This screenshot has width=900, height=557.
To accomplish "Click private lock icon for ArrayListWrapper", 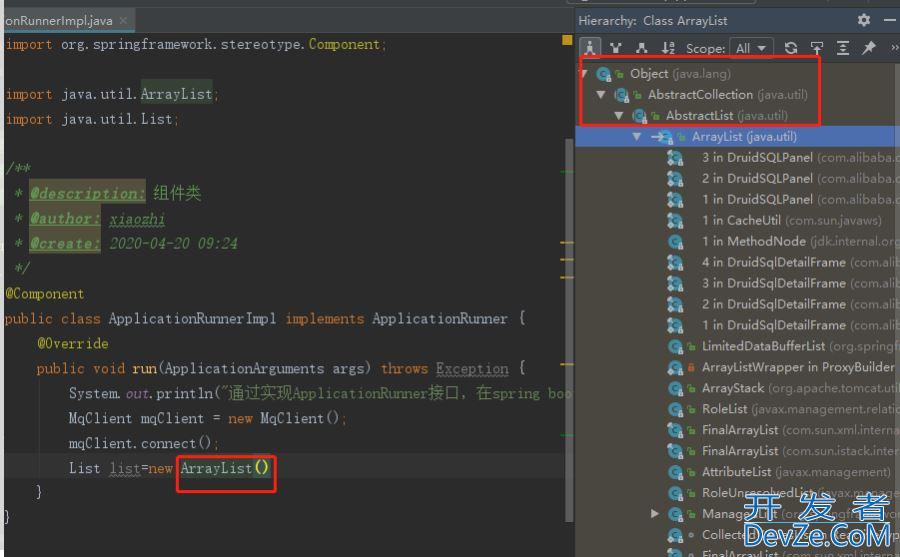I will [691, 367].
